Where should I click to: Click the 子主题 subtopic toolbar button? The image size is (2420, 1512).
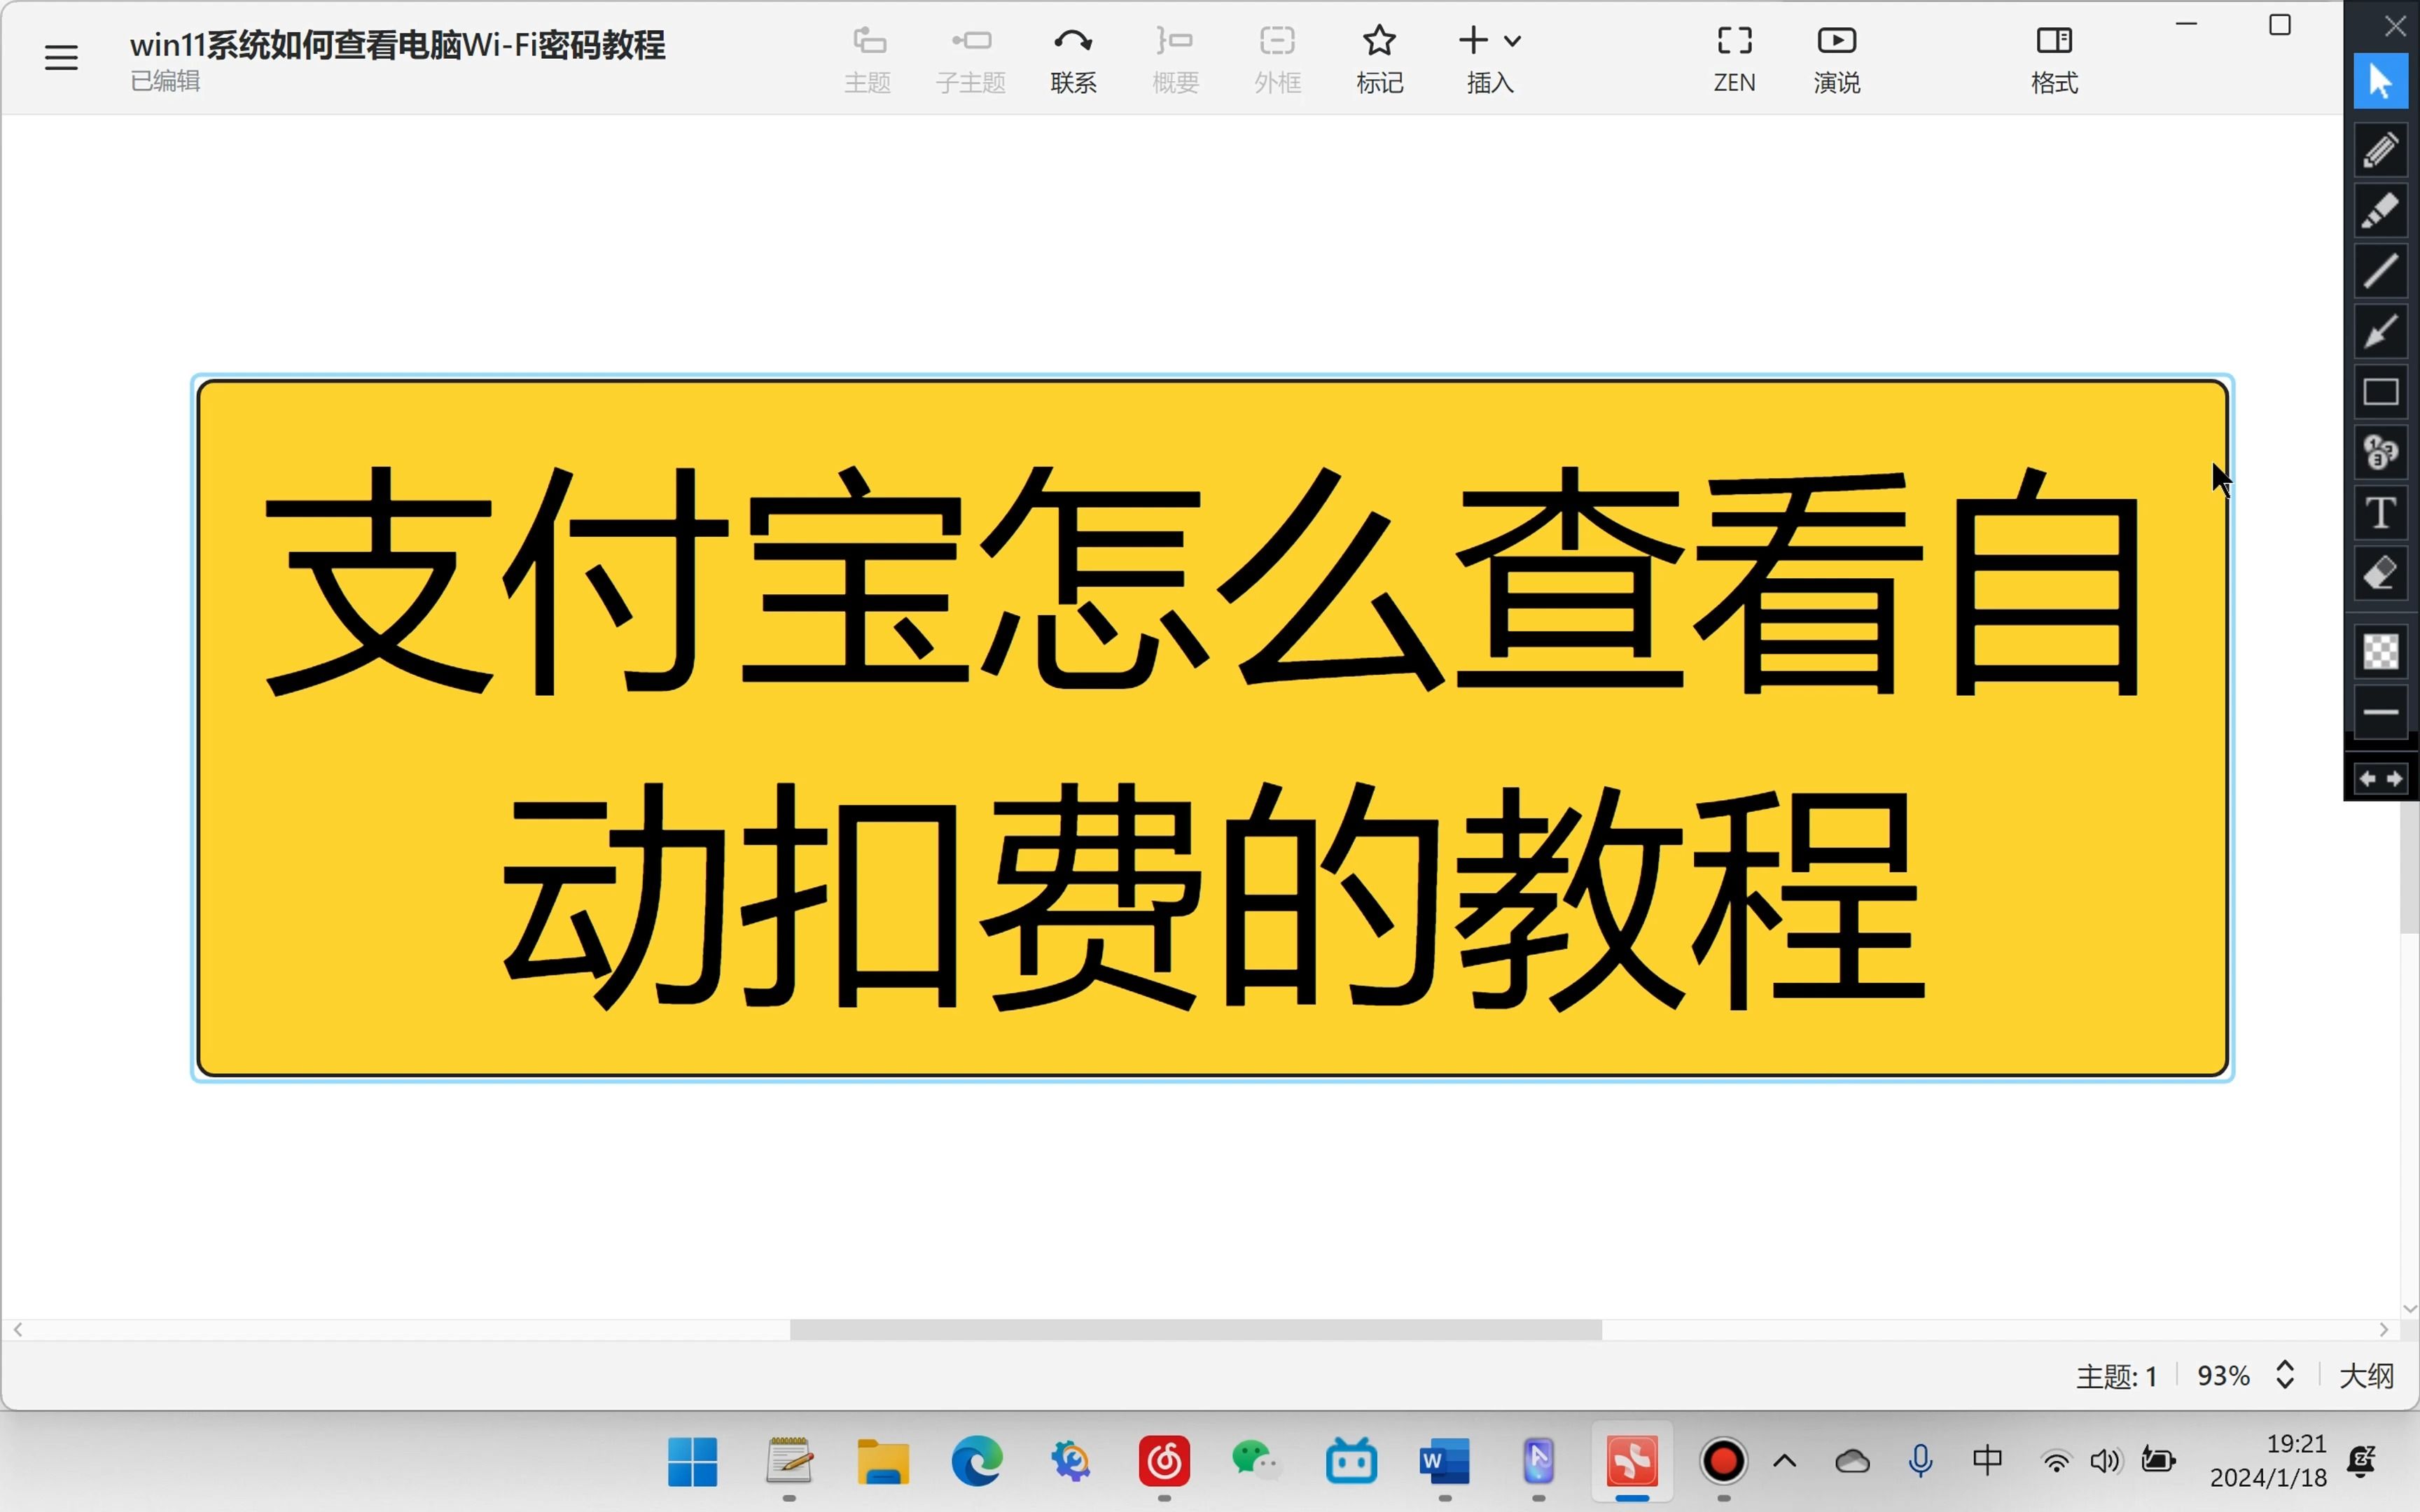coord(970,60)
